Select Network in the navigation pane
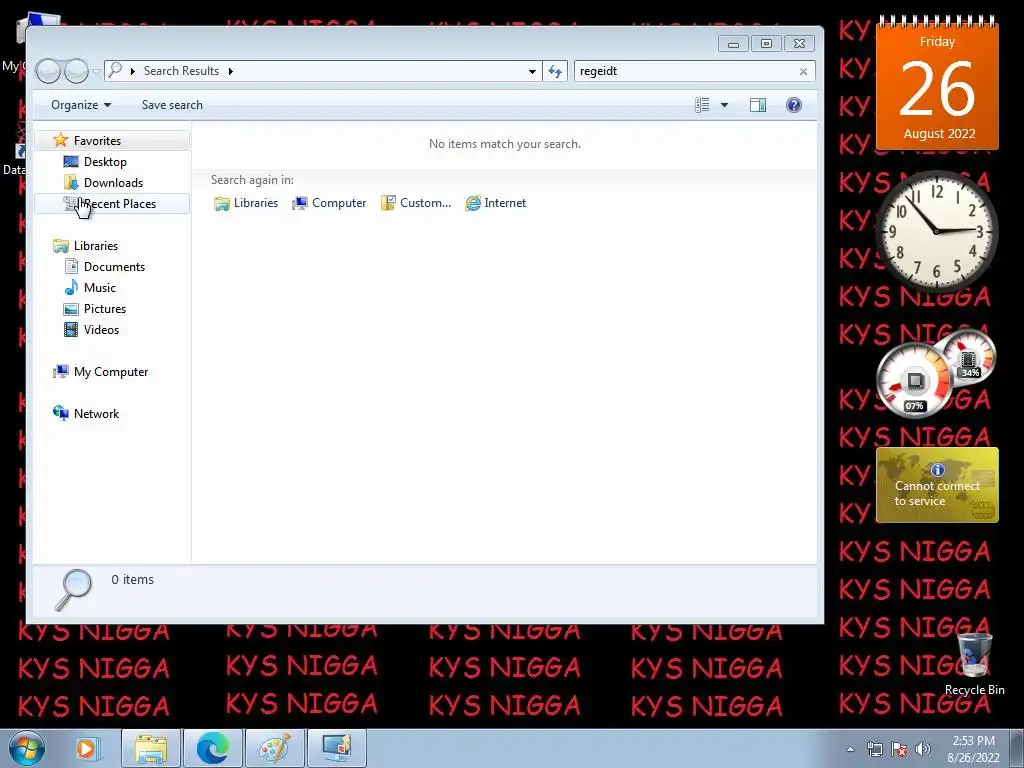Screen dimensions: 1024x768 pos(96,413)
